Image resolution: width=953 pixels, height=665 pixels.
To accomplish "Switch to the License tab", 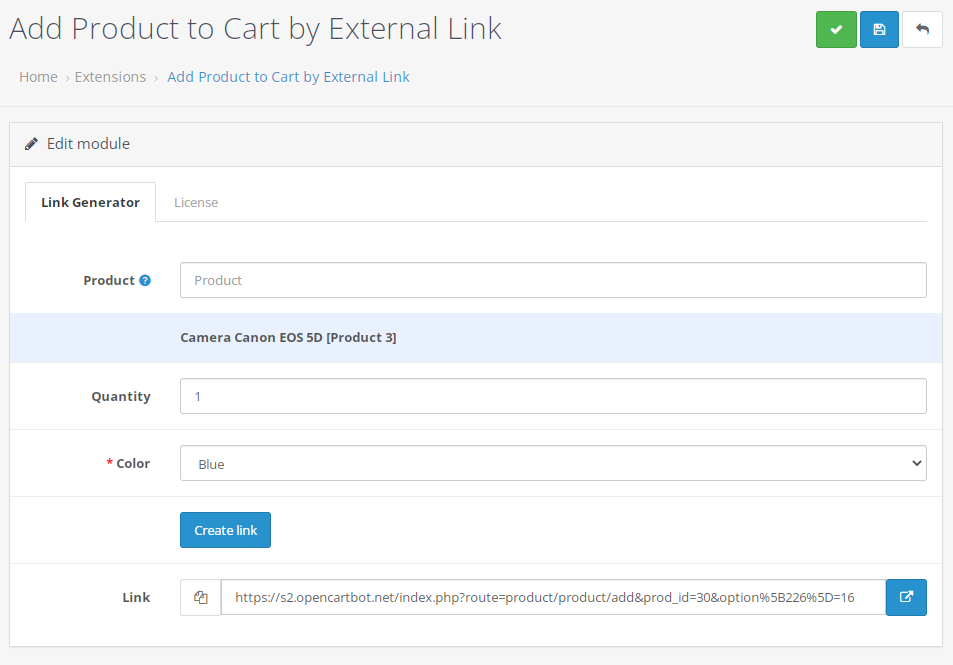I will pos(196,202).
